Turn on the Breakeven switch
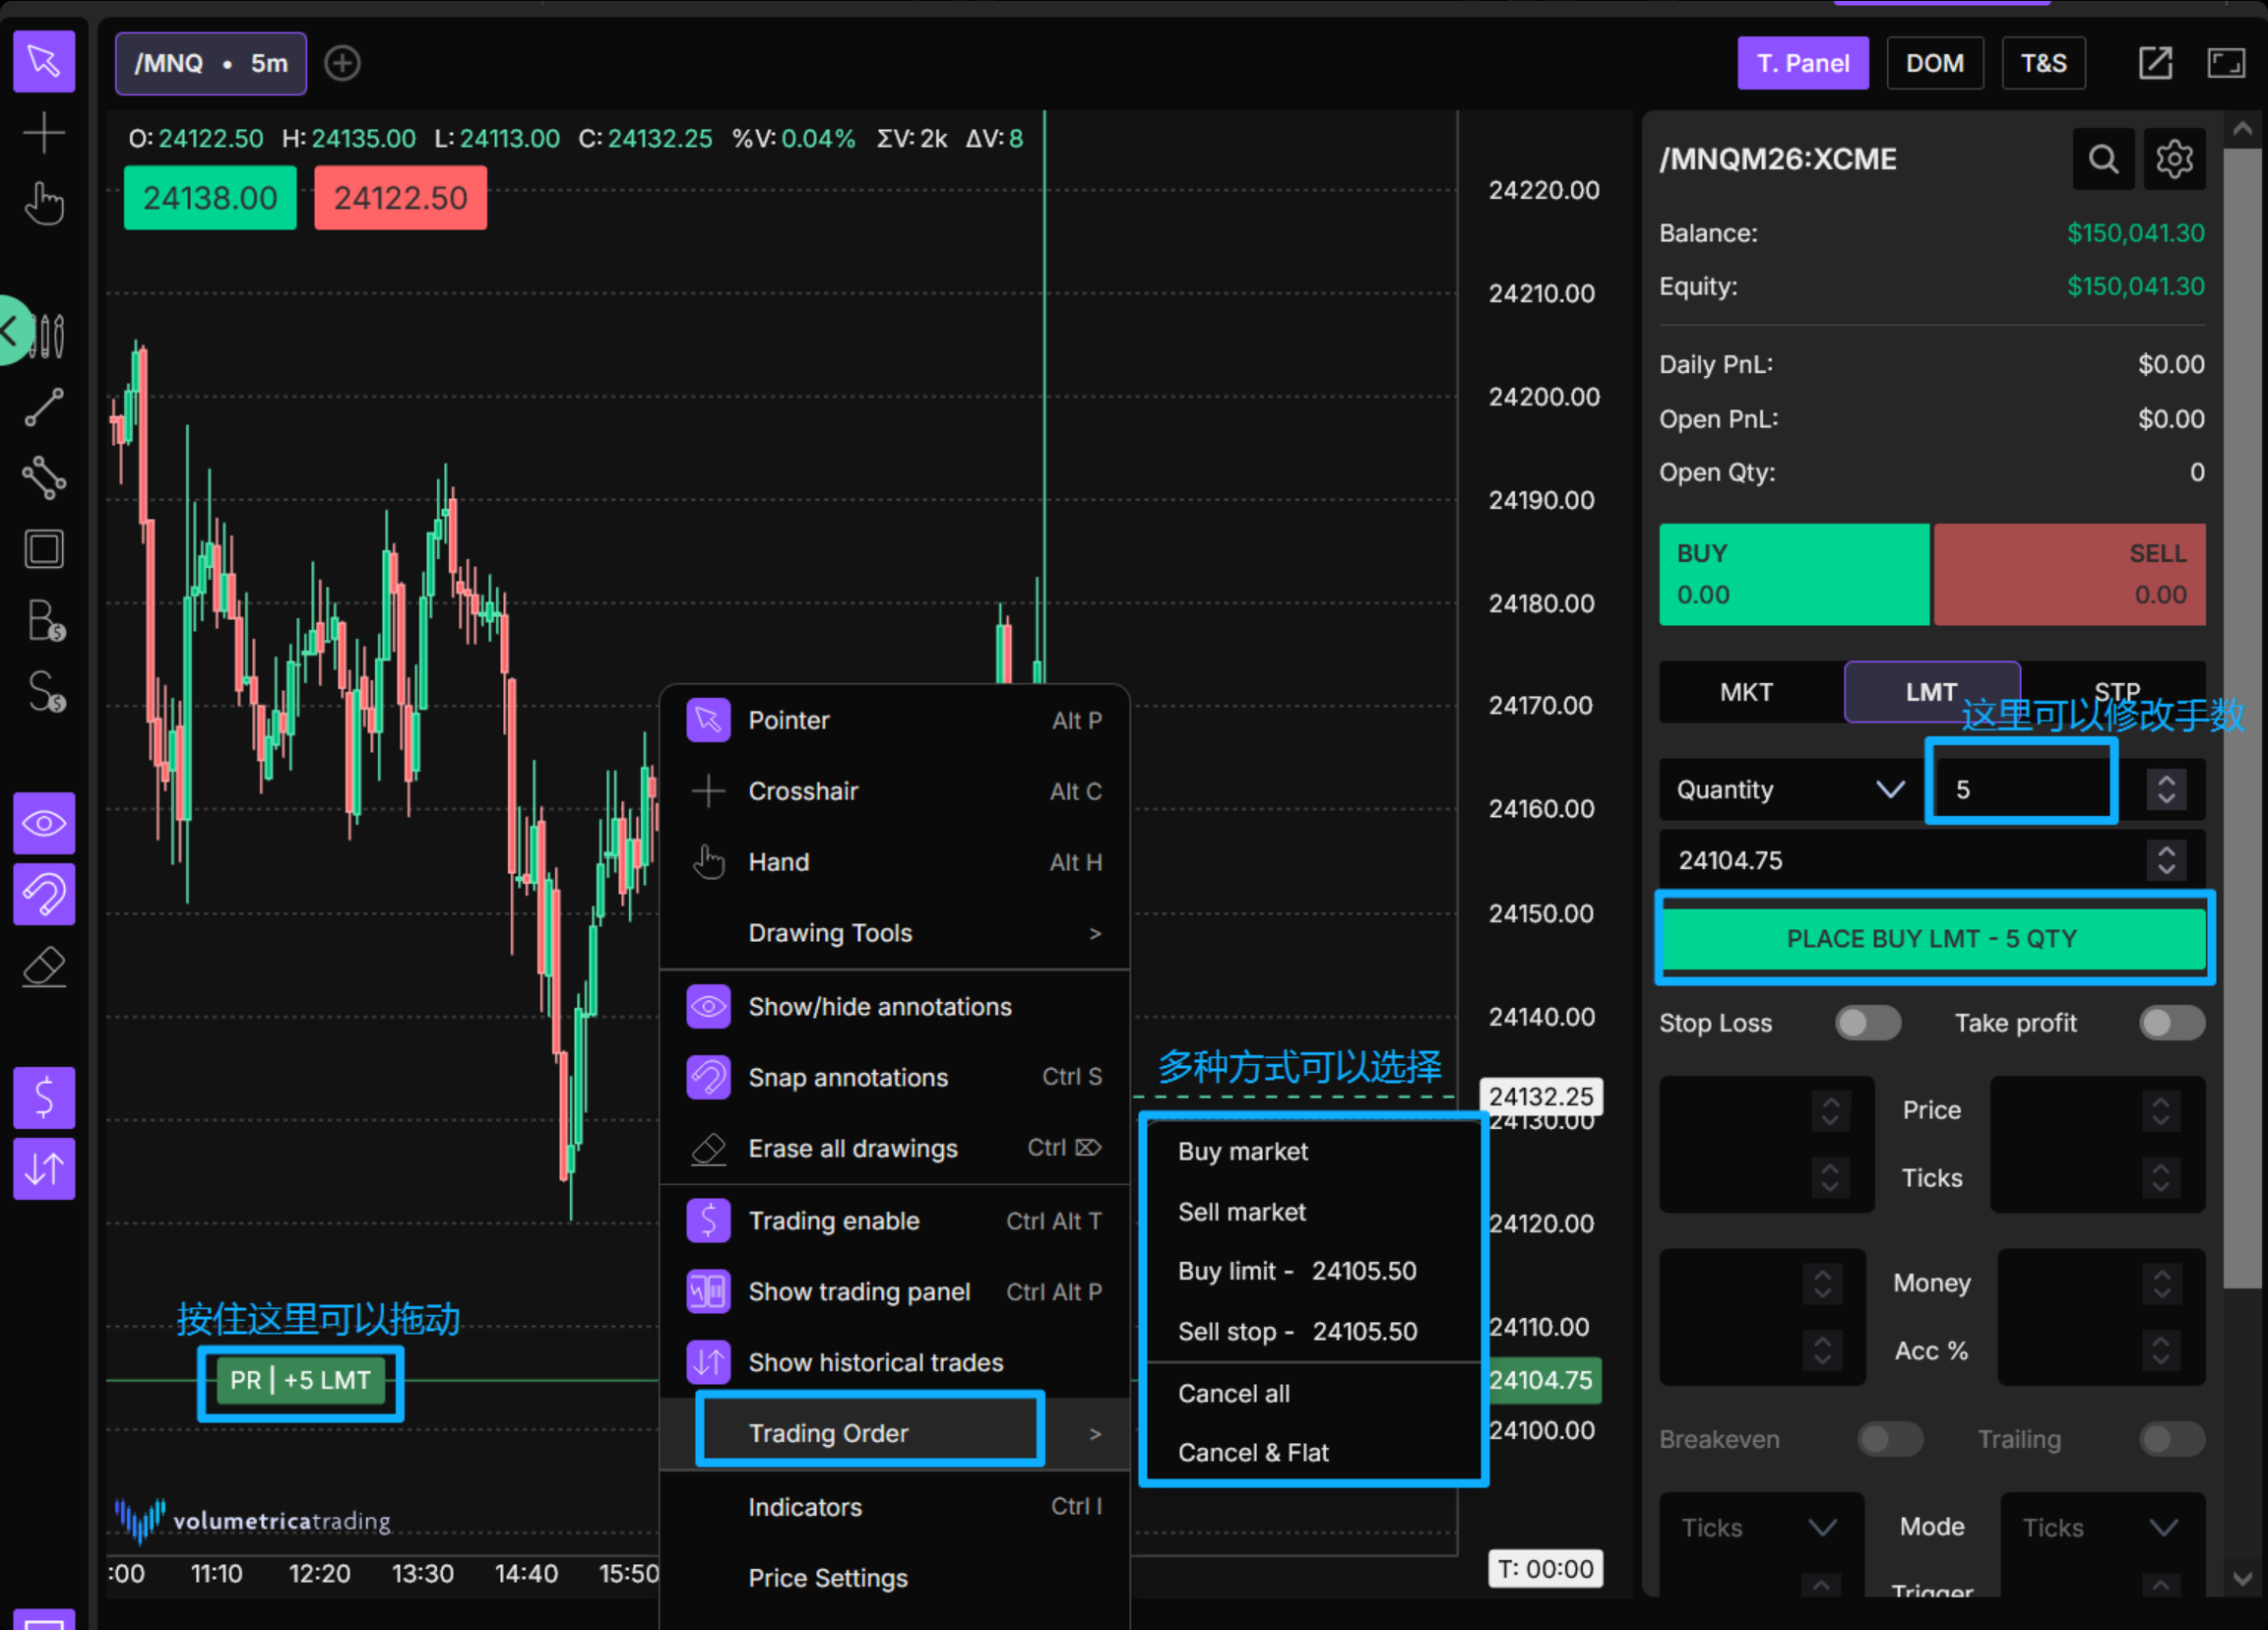The width and height of the screenshot is (2268, 1630). (x=1888, y=1439)
